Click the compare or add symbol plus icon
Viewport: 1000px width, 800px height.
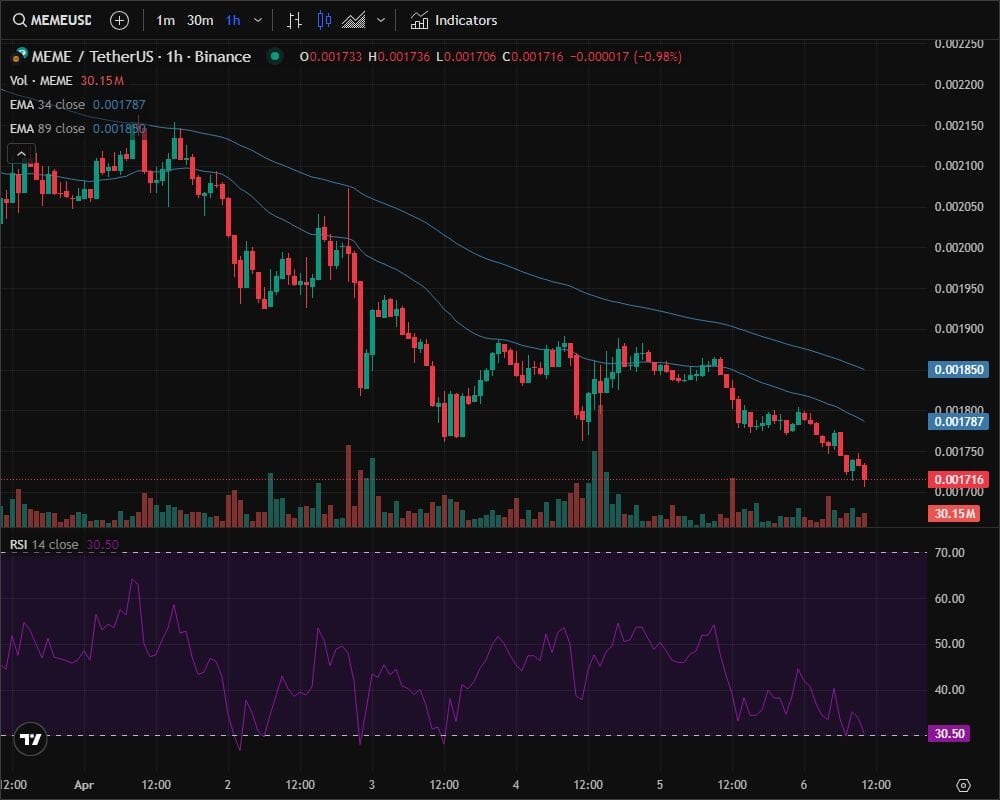(x=119, y=20)
